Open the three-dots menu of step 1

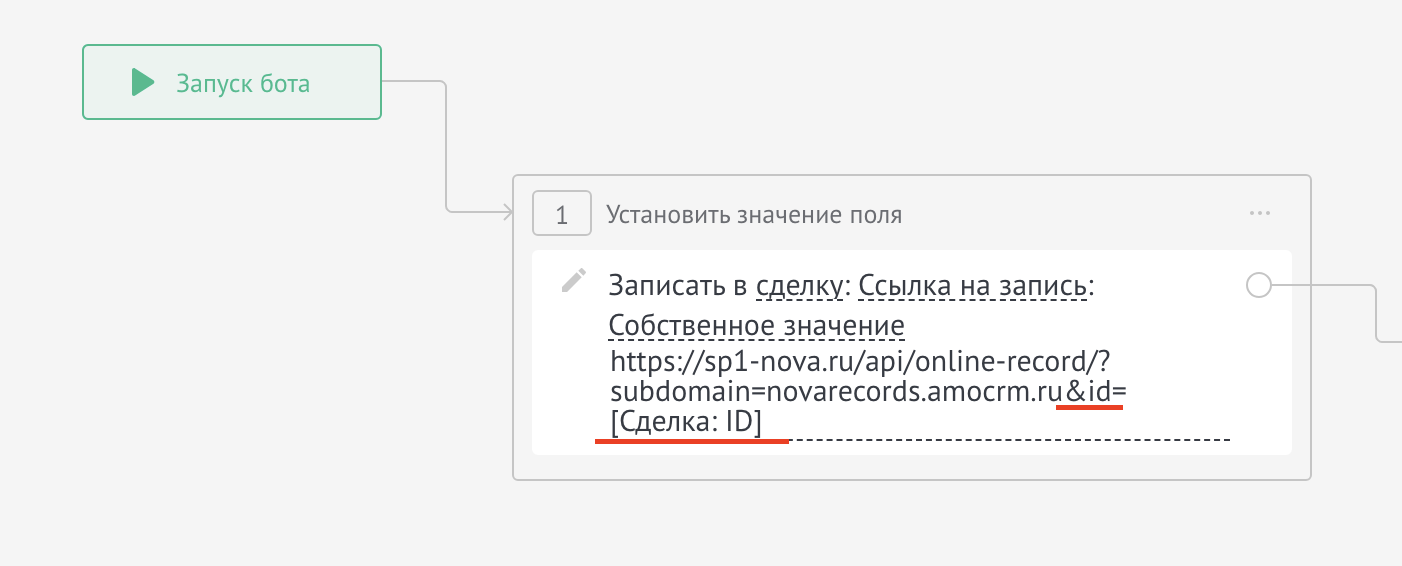click(x=1259, y=213)
